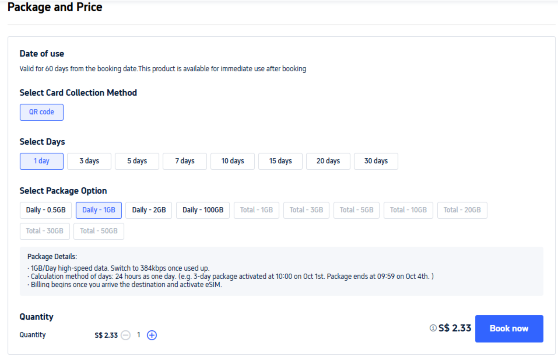Click the disabled Total - 50GB option
The image size is (558, 360).
coord(99,231)
